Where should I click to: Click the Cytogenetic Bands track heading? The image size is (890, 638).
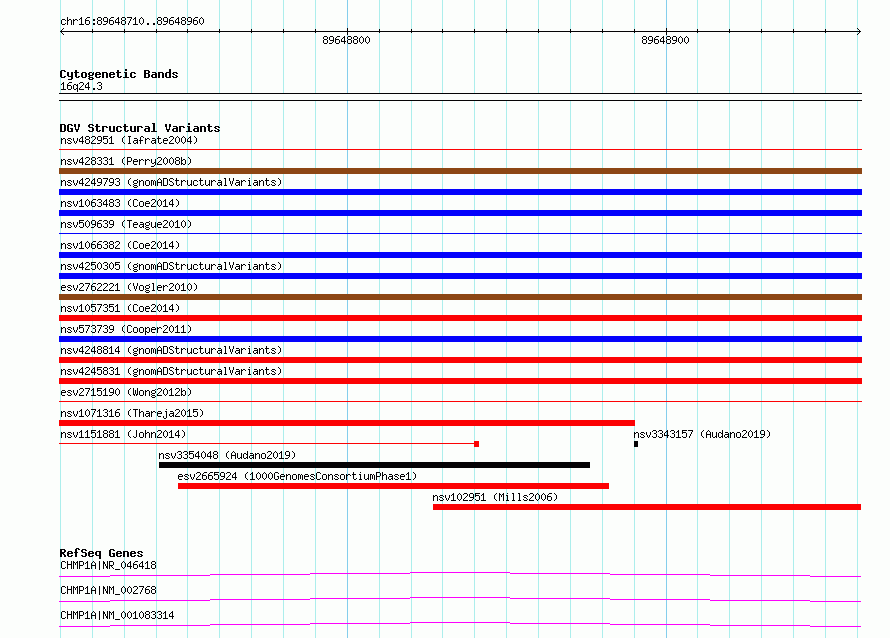119,74
